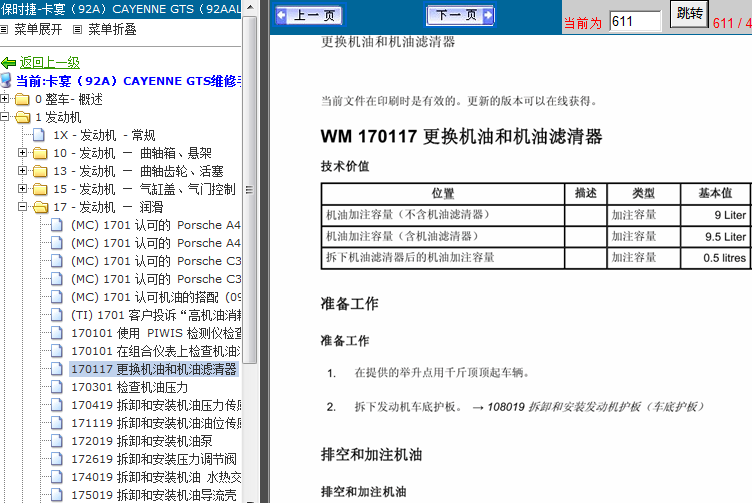Click page icon of 170101 使用 PIWIS 检测仪
The height and width of the screenshot is (503, 752).
point(57,333)
